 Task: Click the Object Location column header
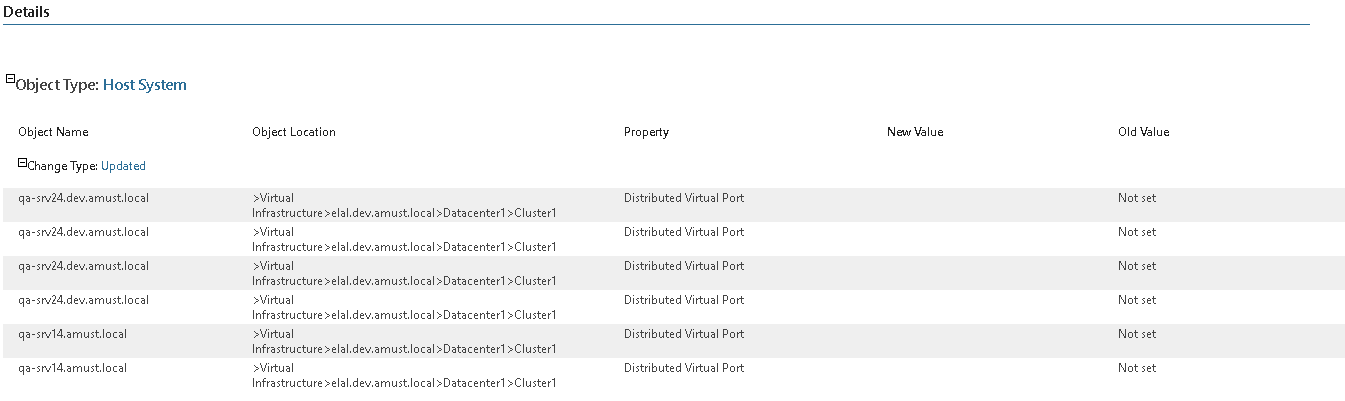[x=294, y=132]
